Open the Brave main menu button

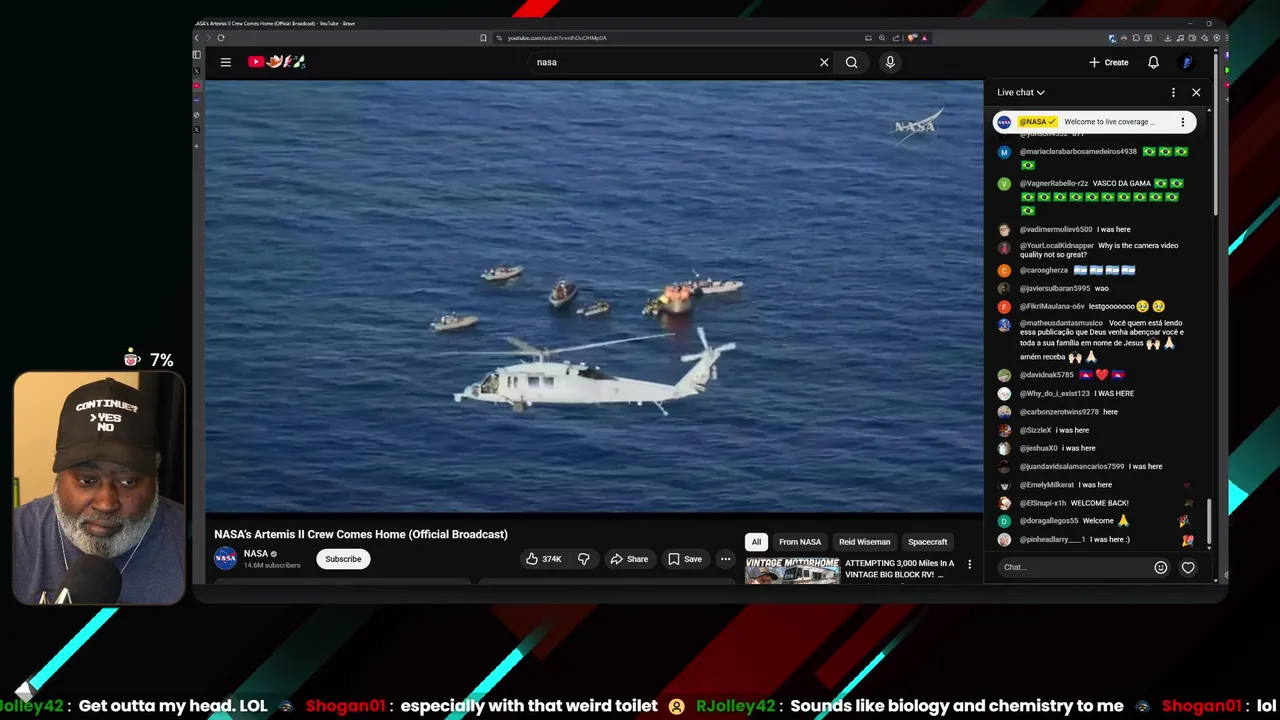[x=1227, y=38]
